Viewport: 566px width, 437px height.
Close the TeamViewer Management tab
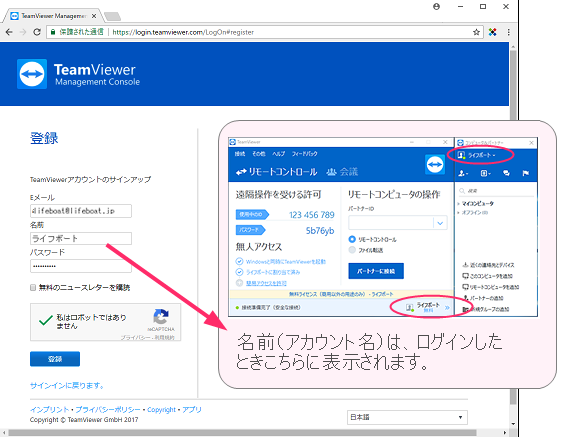[94, 16]
